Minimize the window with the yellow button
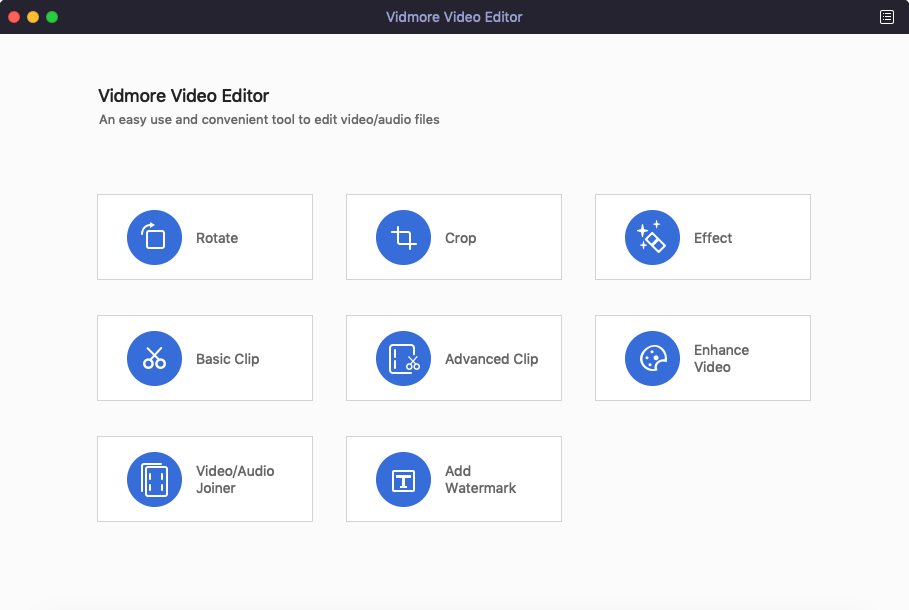The image size is (909, 610). coord(33,17)
